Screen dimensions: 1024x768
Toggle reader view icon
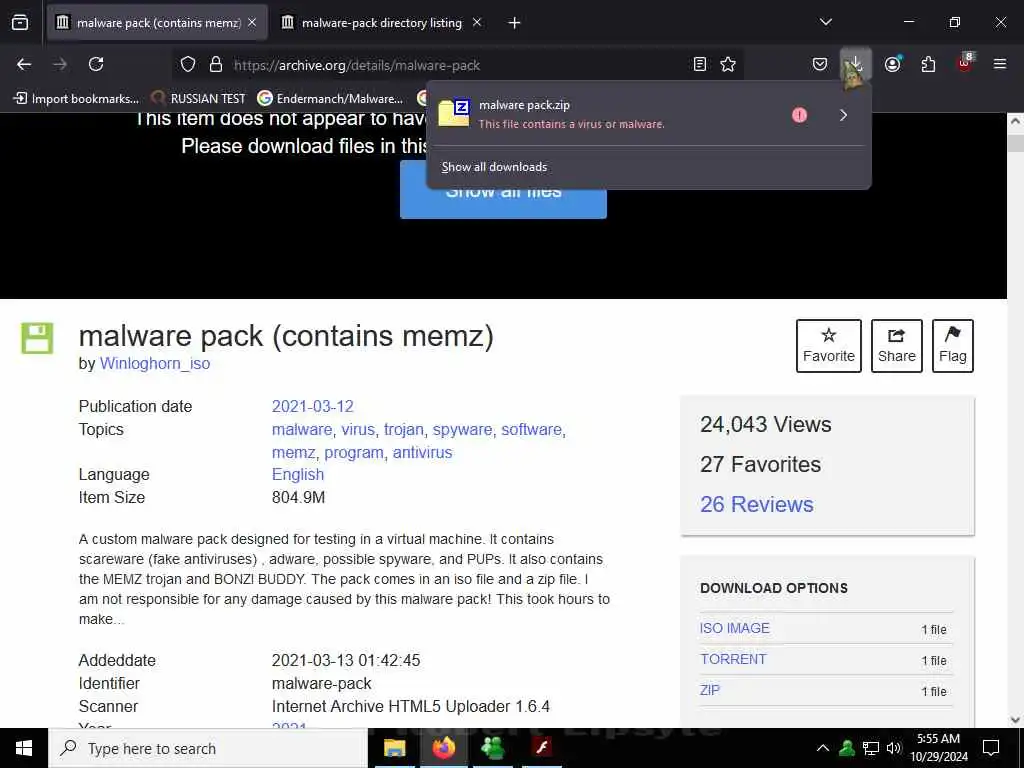(699, 64)
